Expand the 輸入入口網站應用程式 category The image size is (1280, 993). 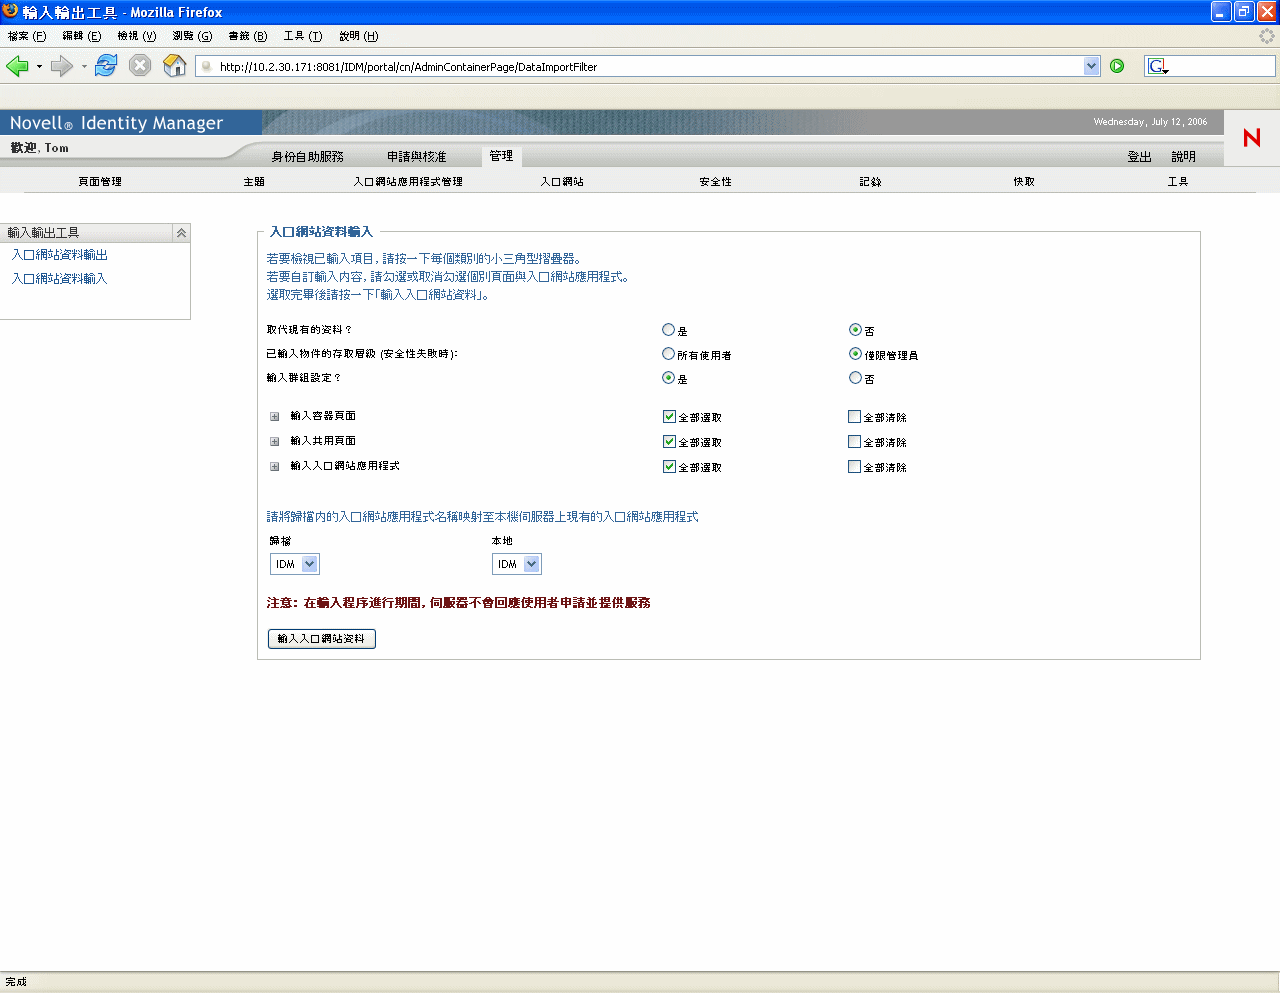[275, 467]
